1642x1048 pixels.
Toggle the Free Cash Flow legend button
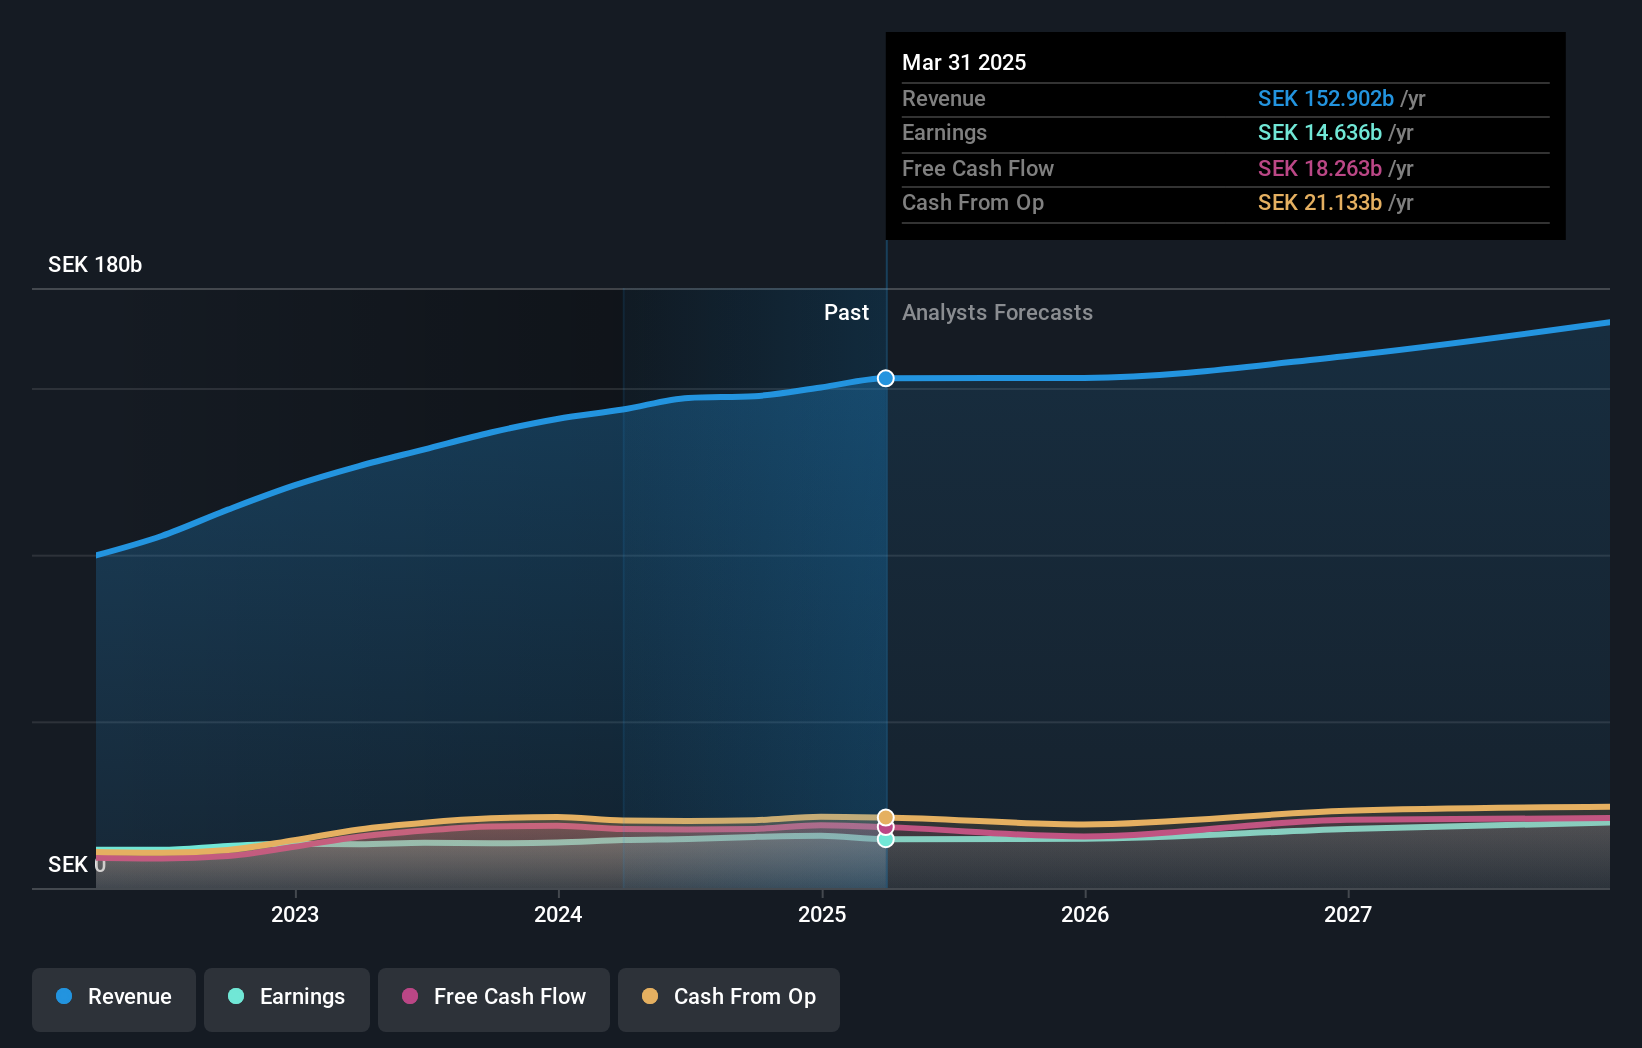494,999
